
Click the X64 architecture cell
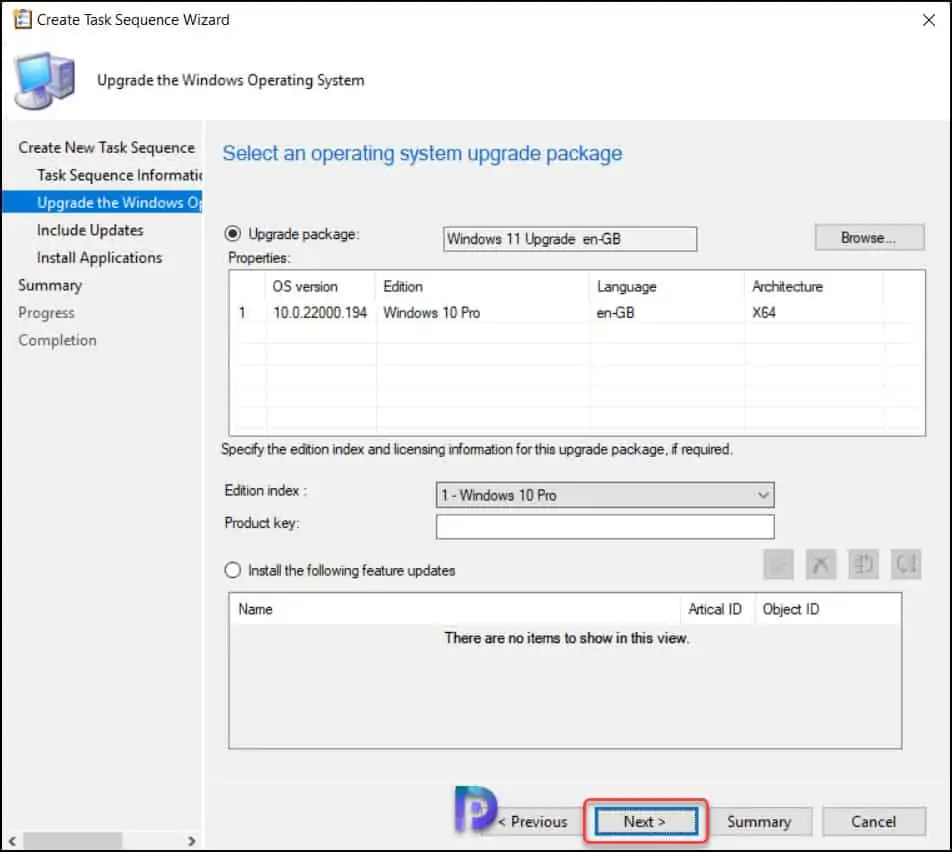[x=764, y=313]
